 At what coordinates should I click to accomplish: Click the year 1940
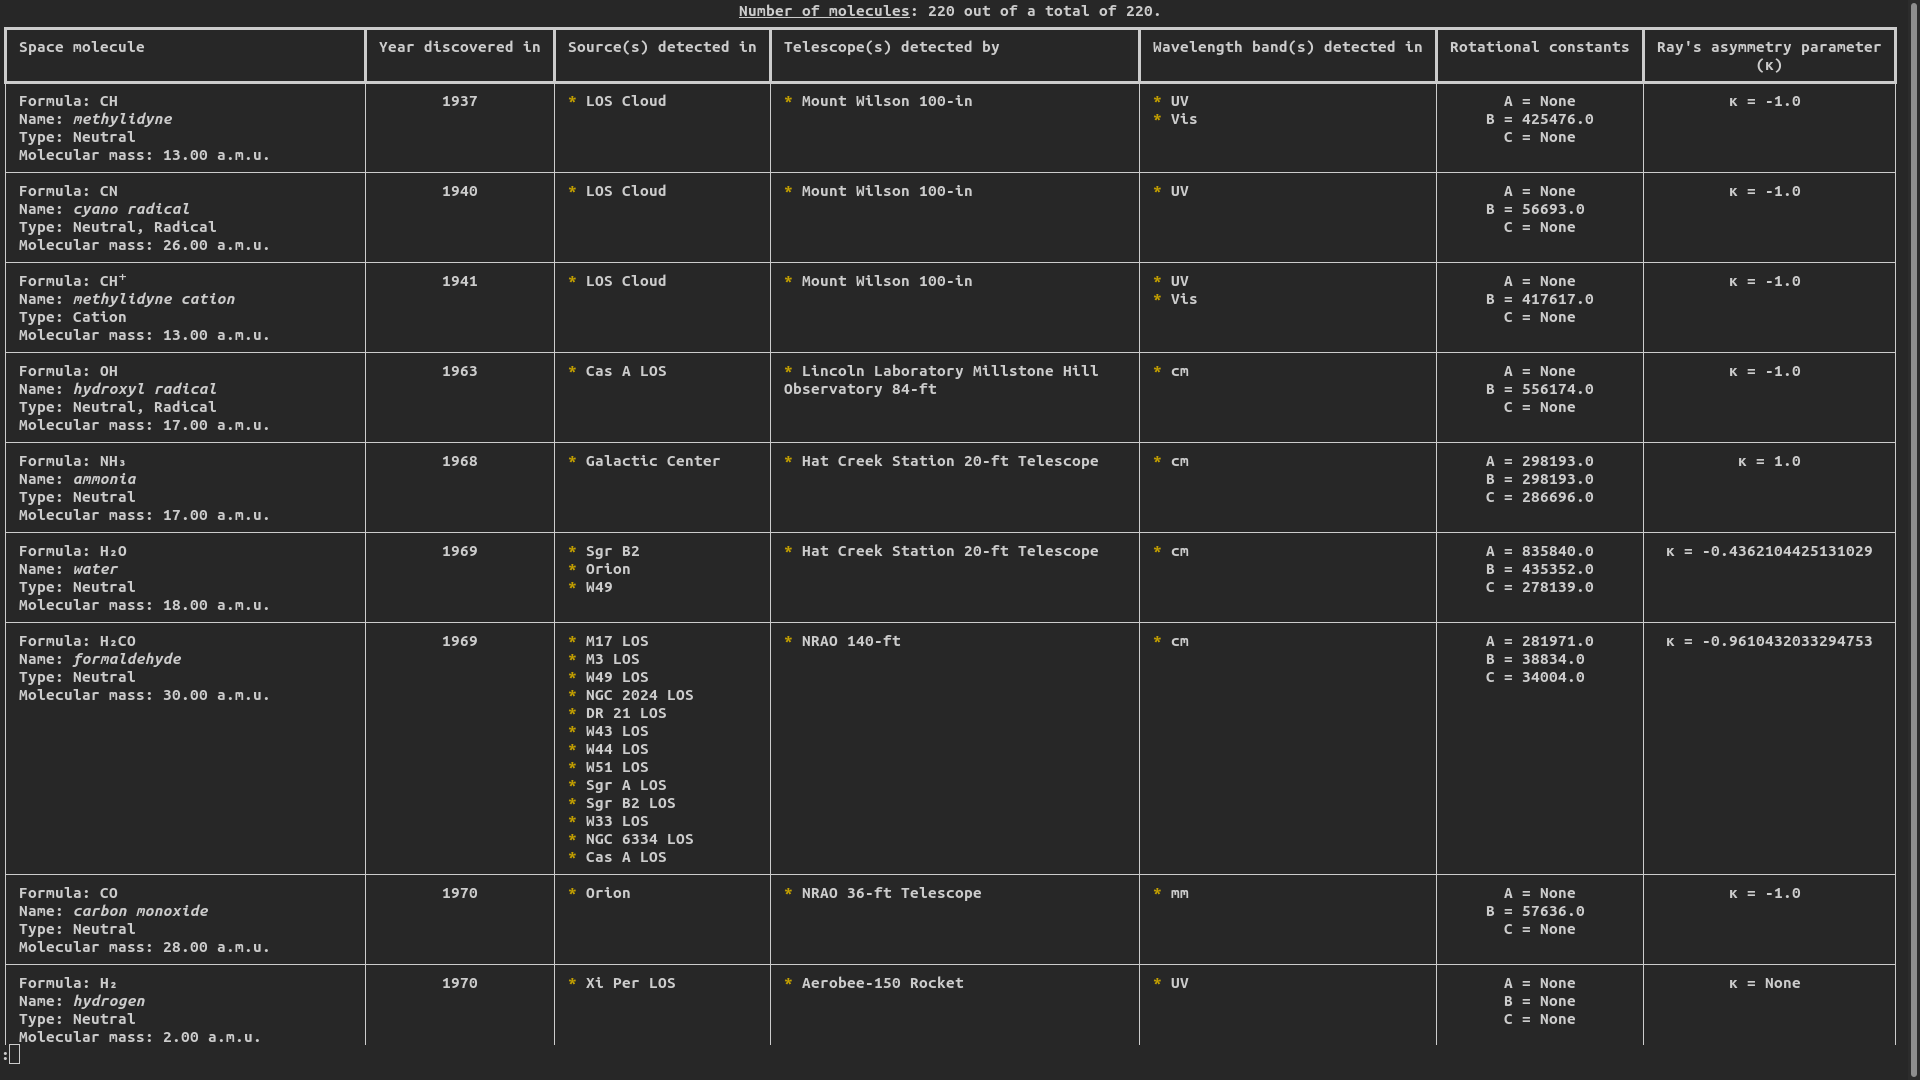(459, 191)
